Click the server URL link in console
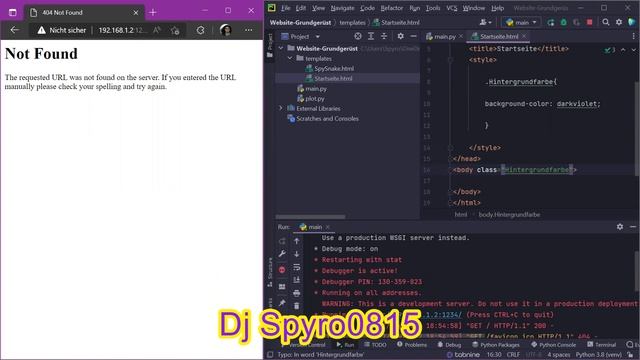Viewport: 640px width, 360px height. [x=443, y=315]
